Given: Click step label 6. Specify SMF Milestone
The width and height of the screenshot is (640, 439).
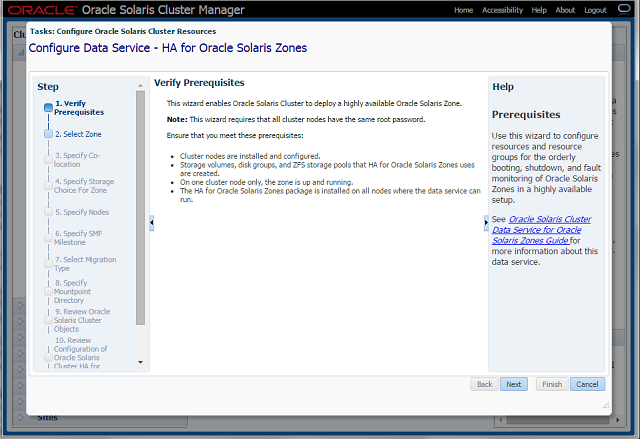Looking at the screenshot, I should click(78, 238).
